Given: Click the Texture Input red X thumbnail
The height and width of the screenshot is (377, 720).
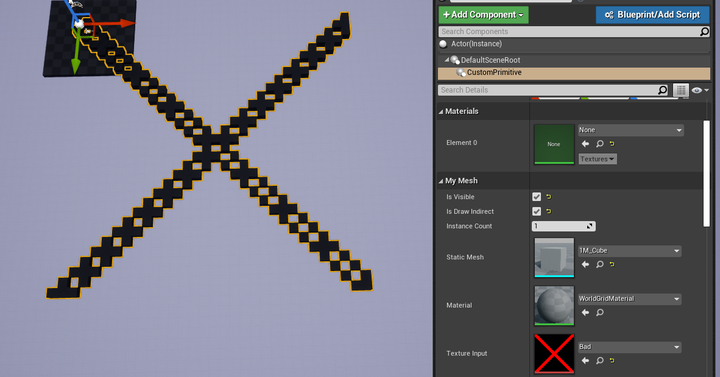Looking at the screenshot, I should (x=554, y=354).
